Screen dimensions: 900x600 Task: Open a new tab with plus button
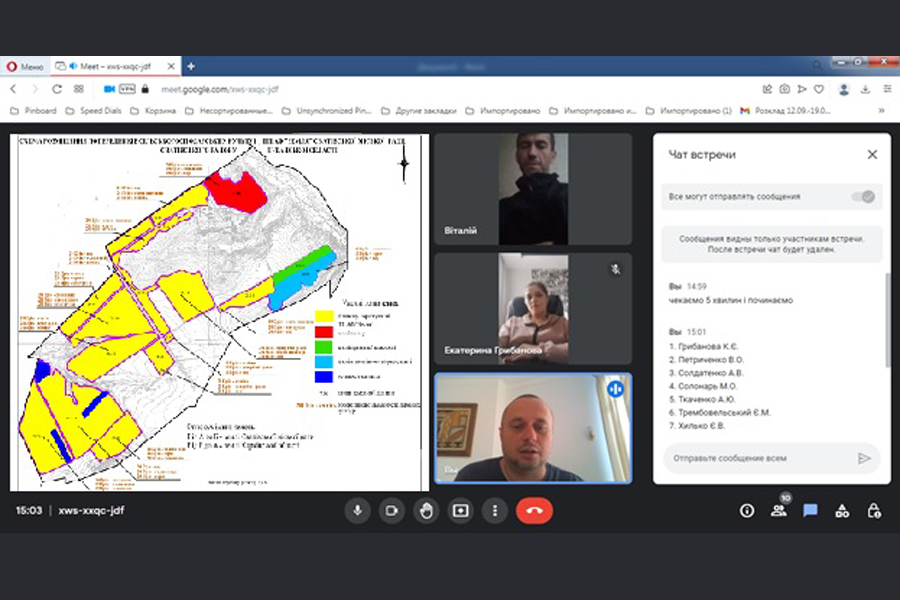pos(191,67)
